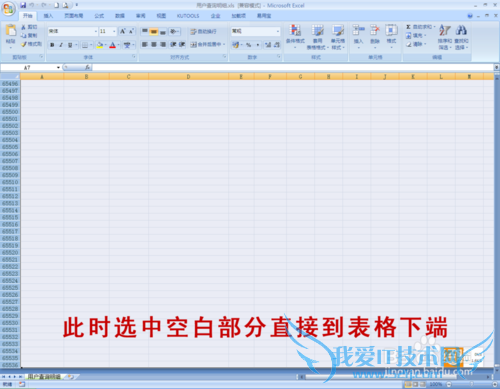Open print preview from quick access toolbar
500x389 pixels.
click(66, 5)
